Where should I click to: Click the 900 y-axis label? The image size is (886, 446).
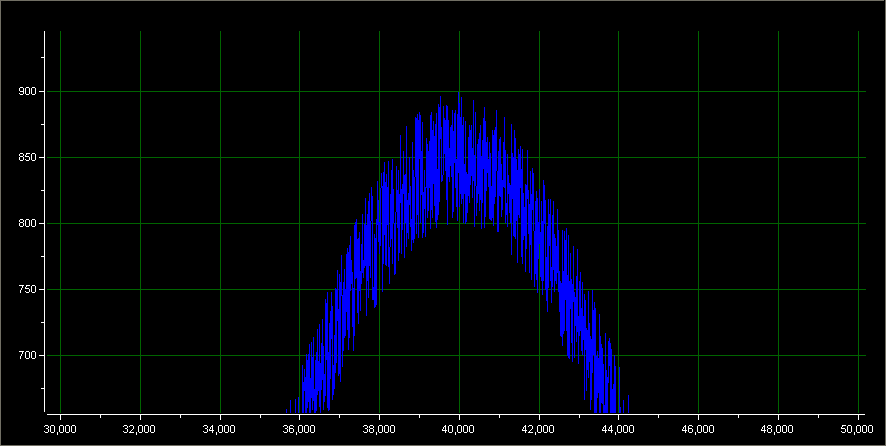pos(27,92)
